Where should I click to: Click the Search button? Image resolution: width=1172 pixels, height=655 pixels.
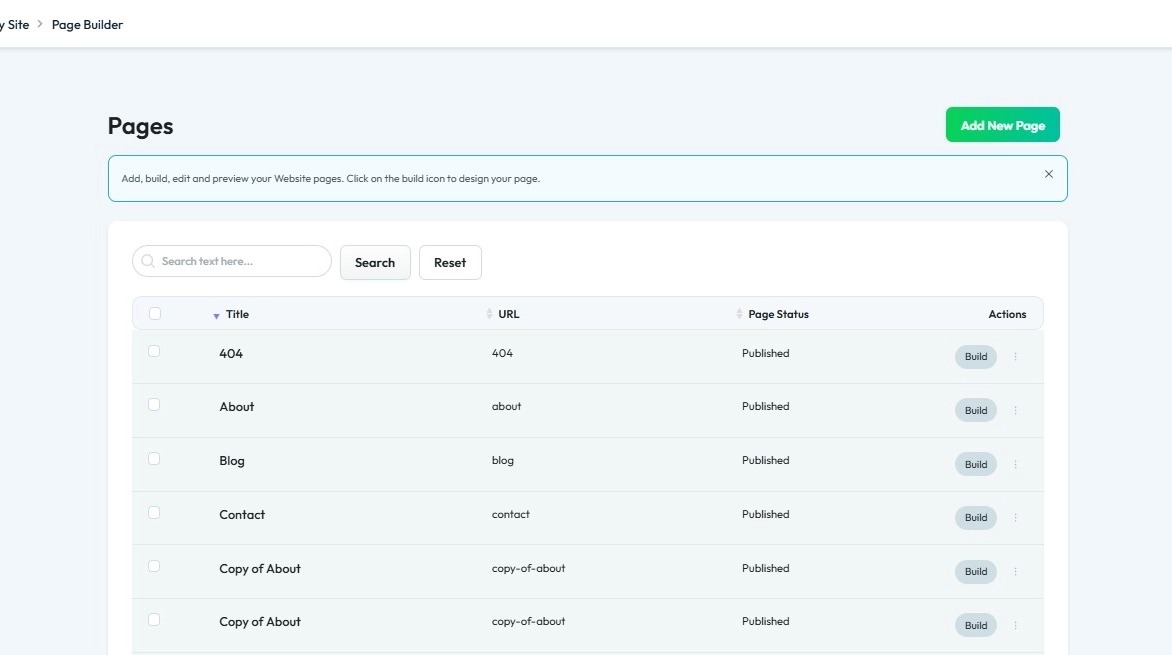point(375,262)
